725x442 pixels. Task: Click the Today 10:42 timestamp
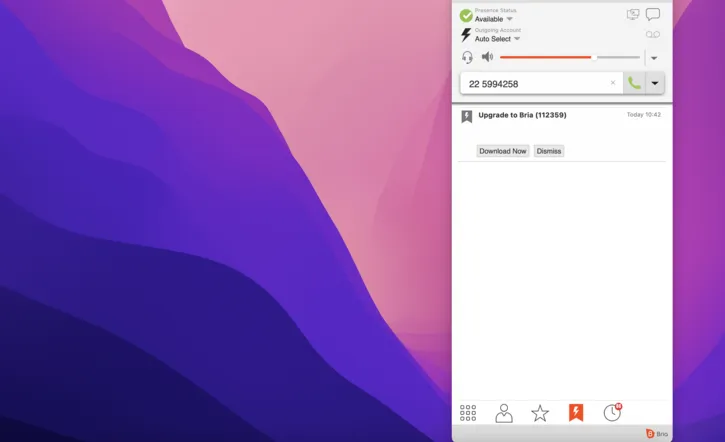[644, 115]
